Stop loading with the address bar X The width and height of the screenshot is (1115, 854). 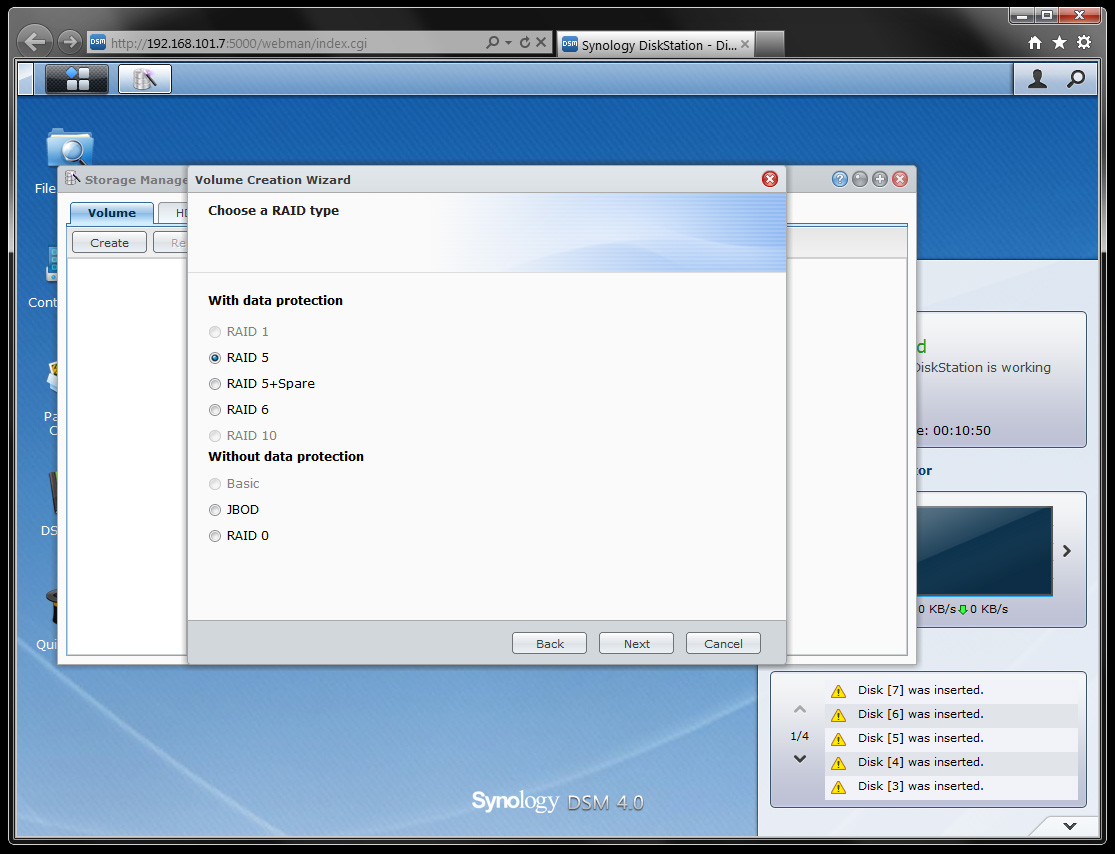(x=541, y=43)
